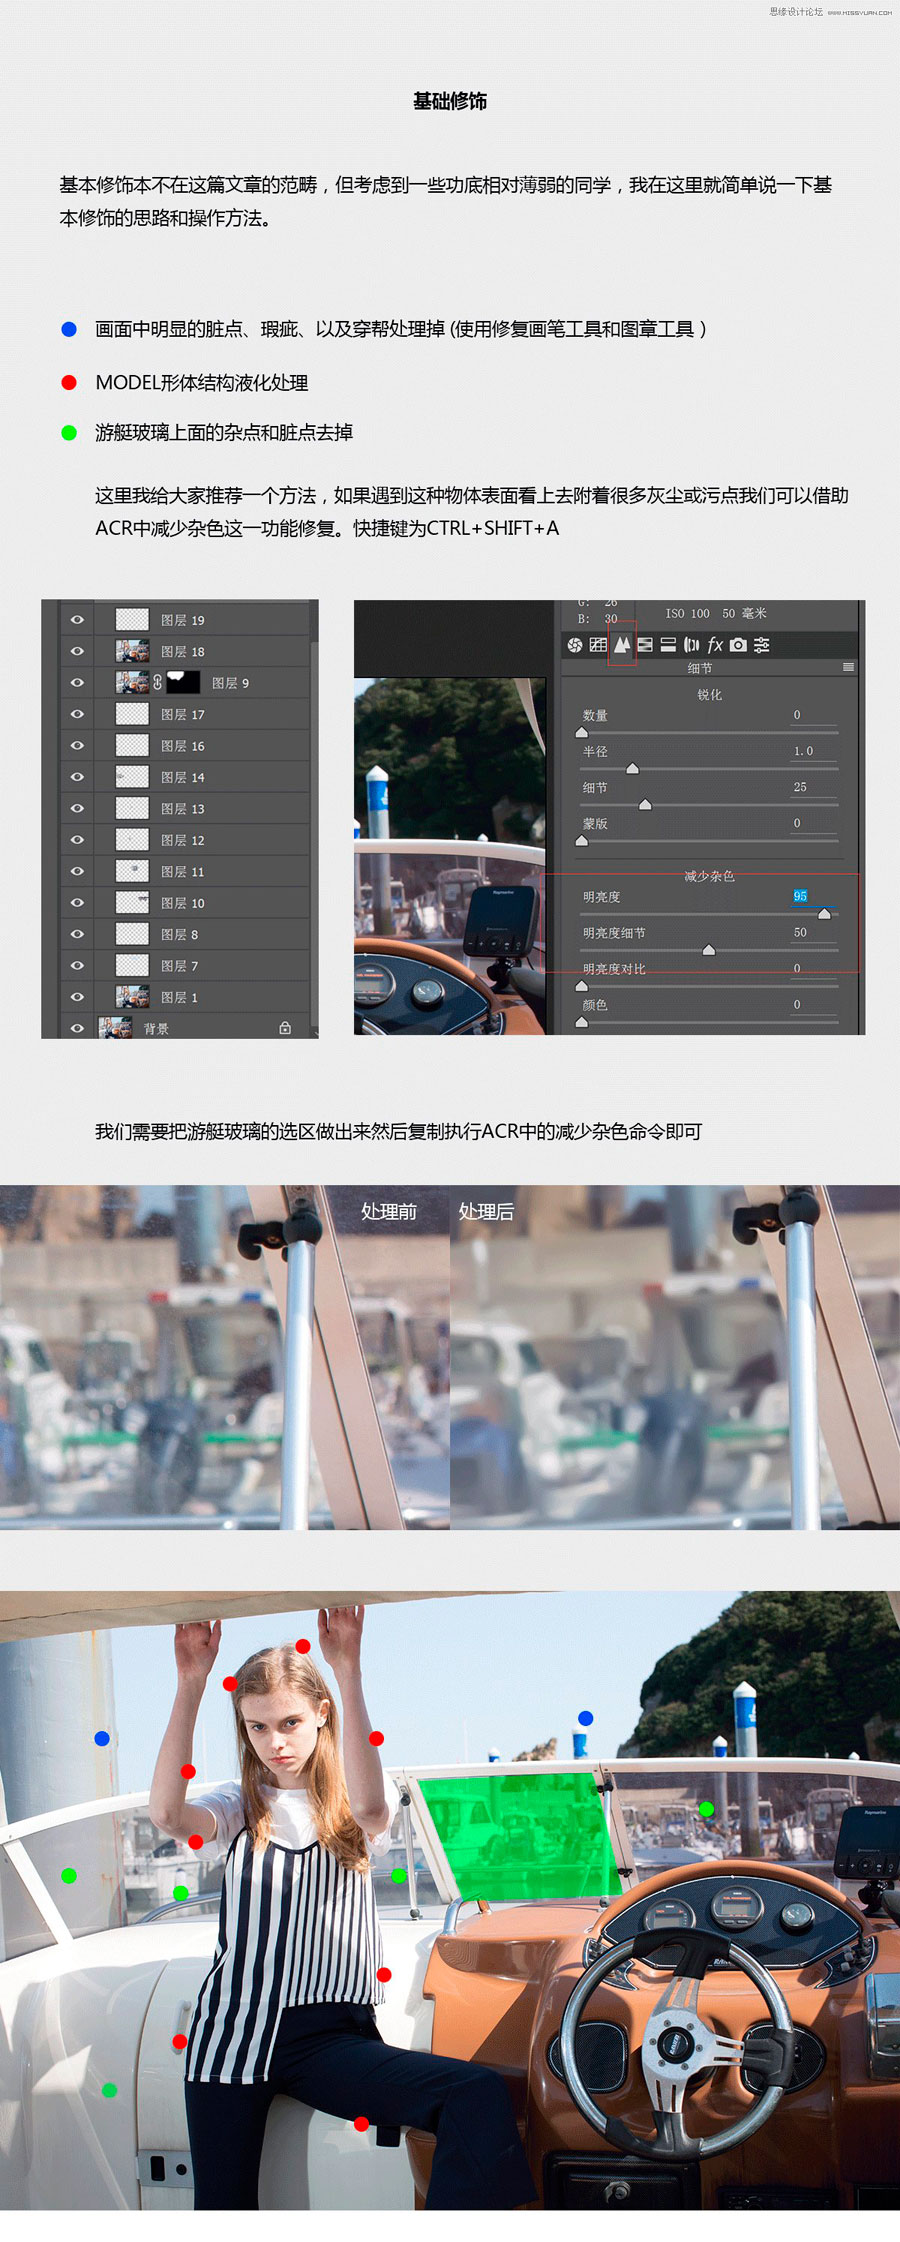Click the lock icon on 背景 layer
This screenshot has width=900, height=2242.
point(285,1027)
